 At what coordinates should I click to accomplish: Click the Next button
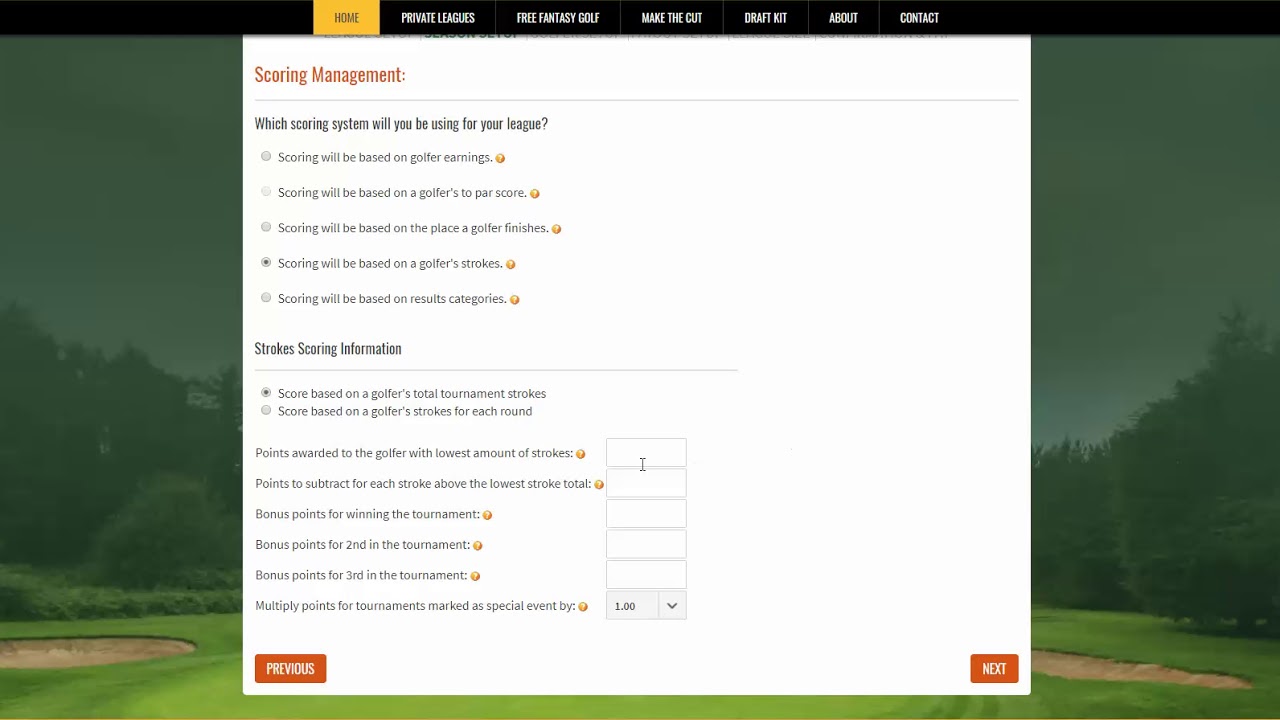tap(994, 669)
